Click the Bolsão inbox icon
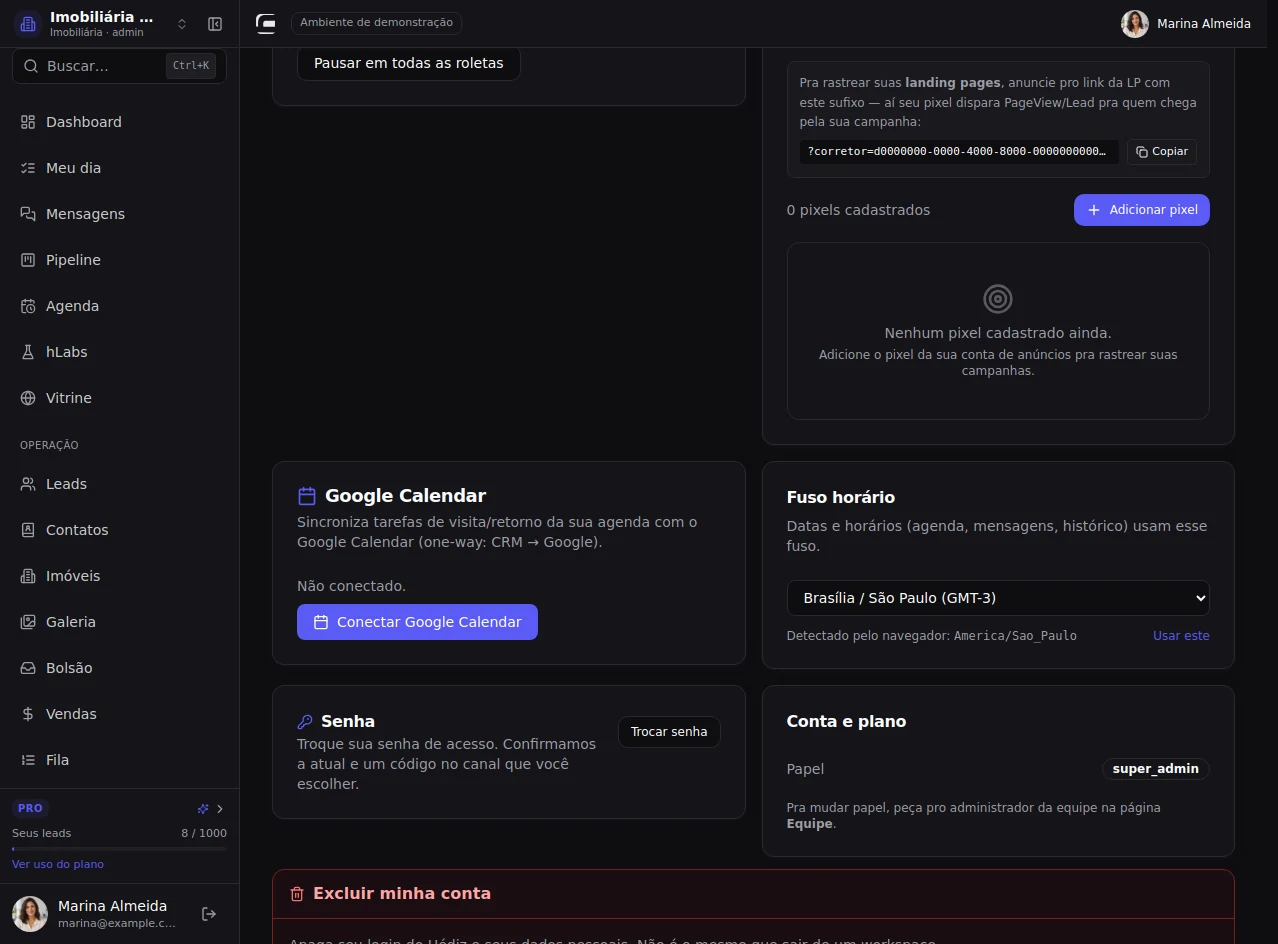This screenshot has height=944, width=1278. point(28,668)
